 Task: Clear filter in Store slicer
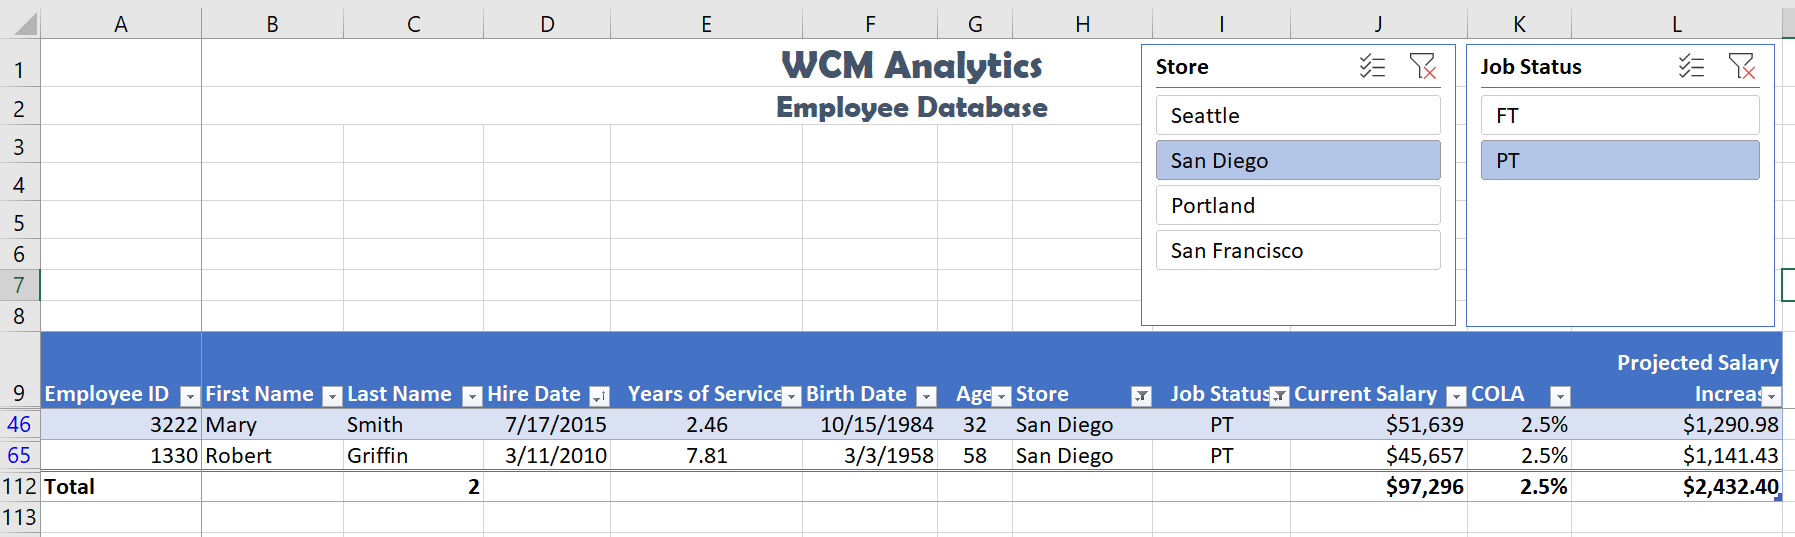coord(1423,67)
